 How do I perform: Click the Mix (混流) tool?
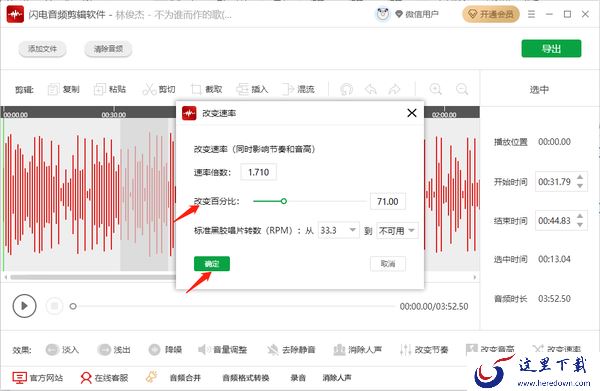(x=298, y=90)
